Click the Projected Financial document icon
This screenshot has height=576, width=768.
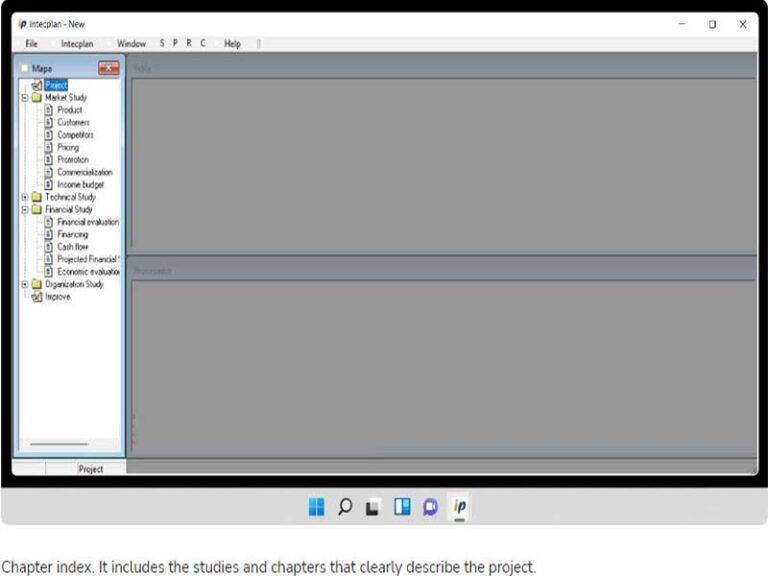tap(48, 259)
